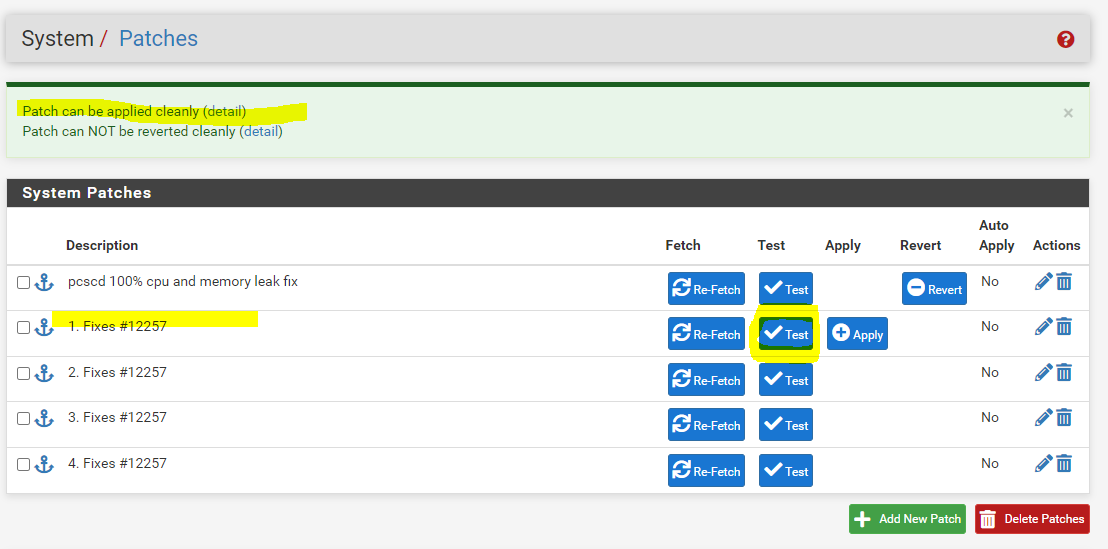Revert the pcscd memory leak patch

click(x=934, y=289)
